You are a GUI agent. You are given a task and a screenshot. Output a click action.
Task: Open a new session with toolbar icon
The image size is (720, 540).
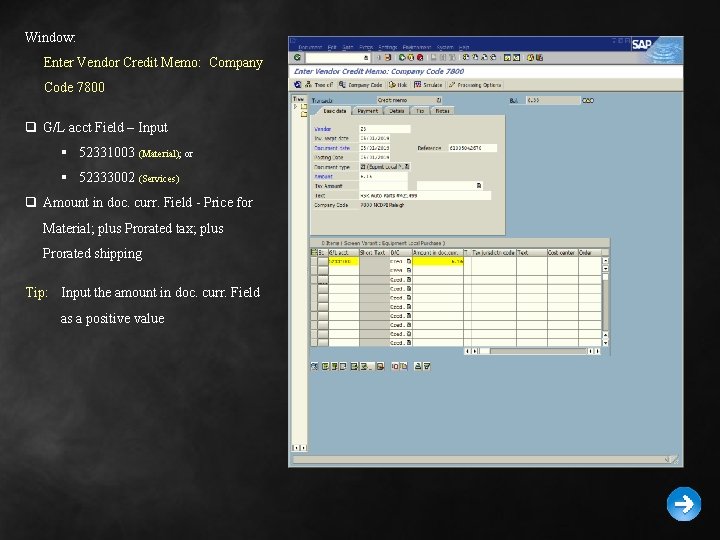coord(507,57)
